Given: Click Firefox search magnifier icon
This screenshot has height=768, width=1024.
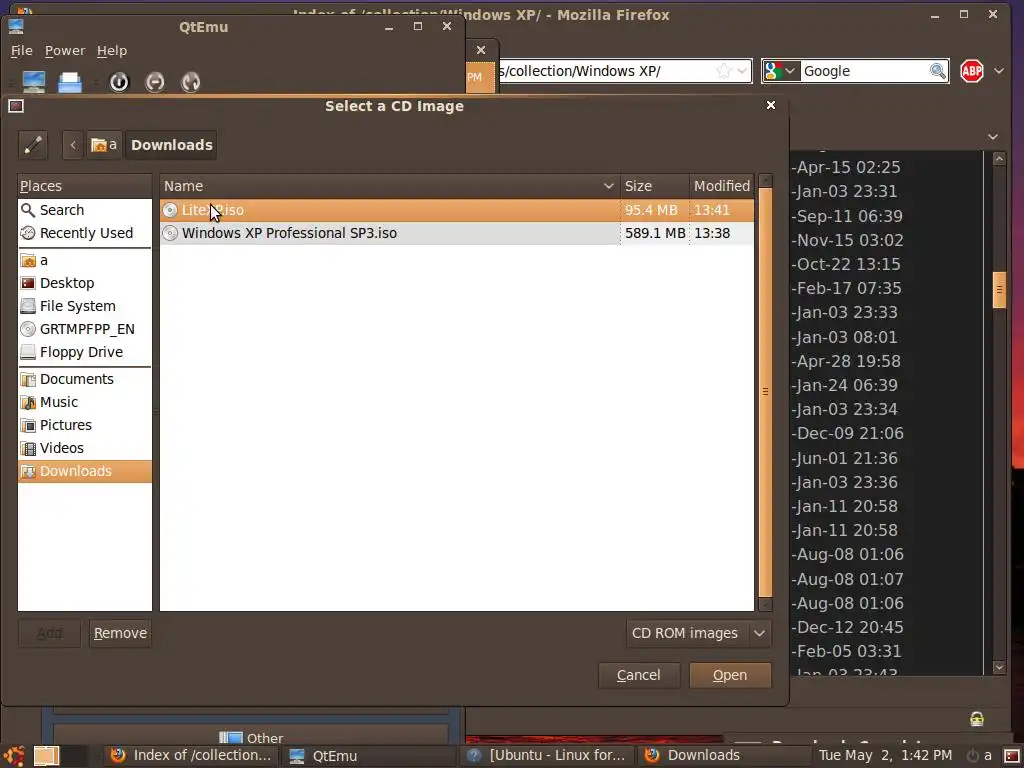Looking at the screenshot, I should click(938, 71).
